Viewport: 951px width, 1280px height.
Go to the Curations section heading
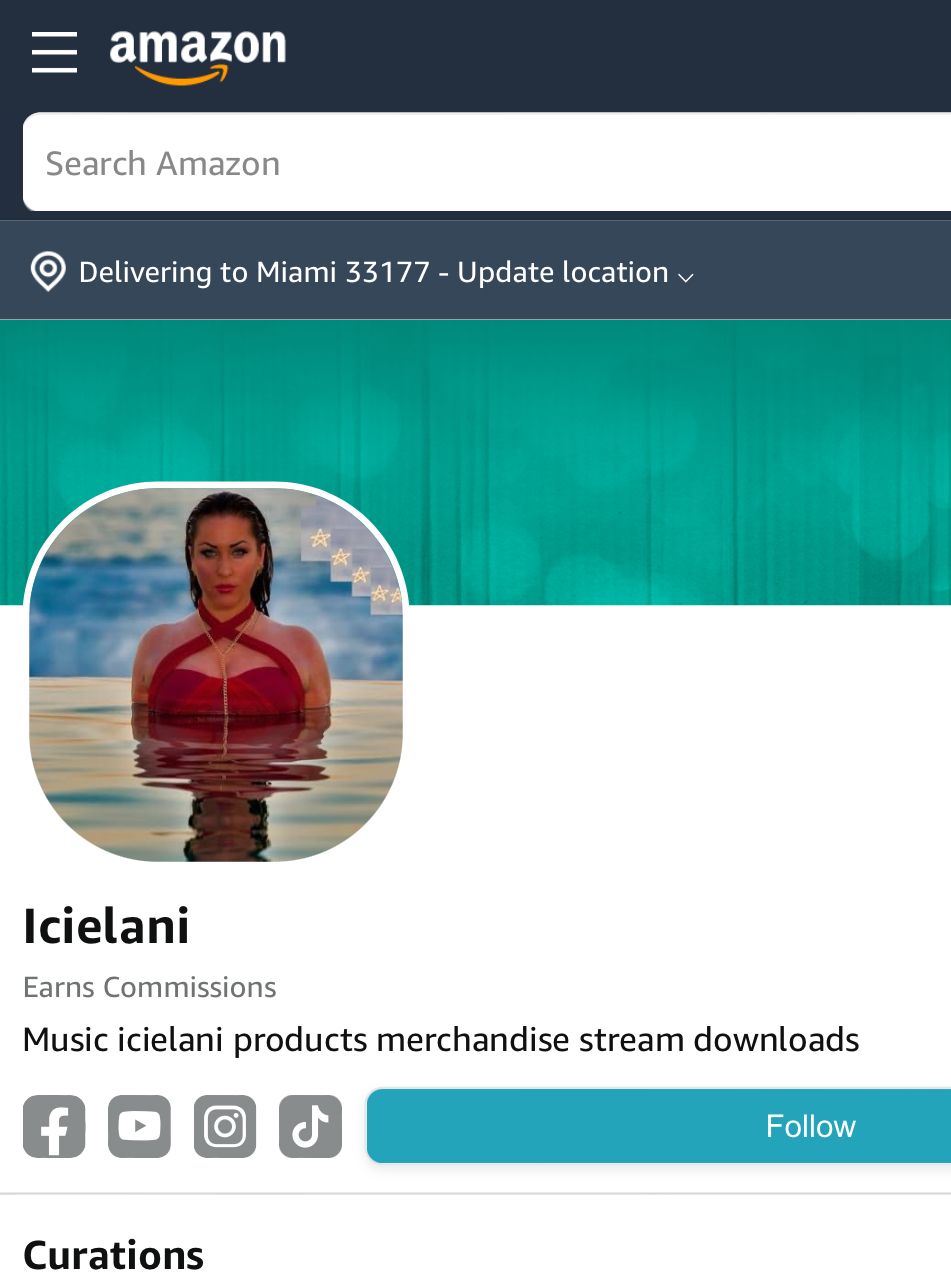113,1255
